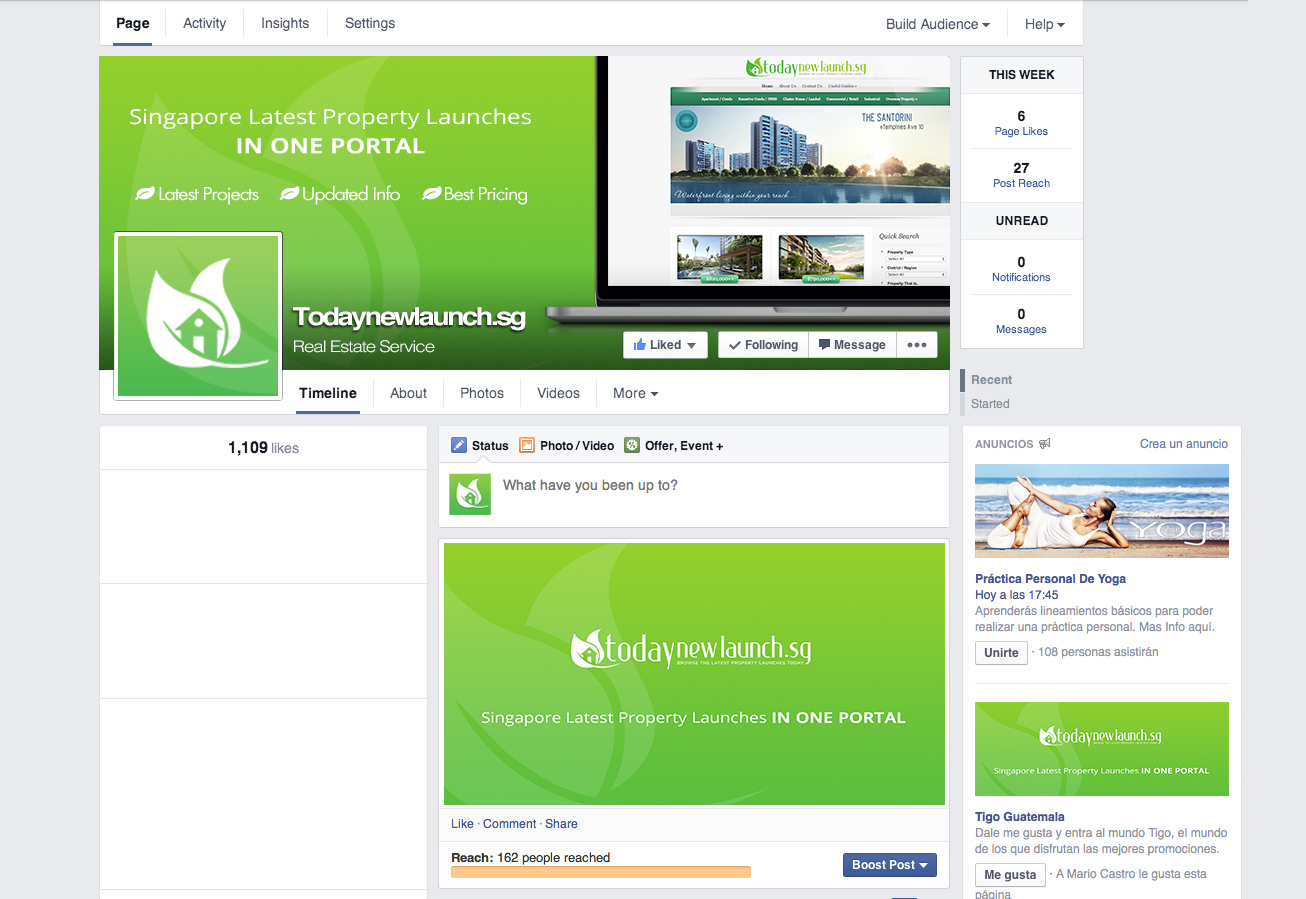Expand the More tab dropdown

click(636, 394)
